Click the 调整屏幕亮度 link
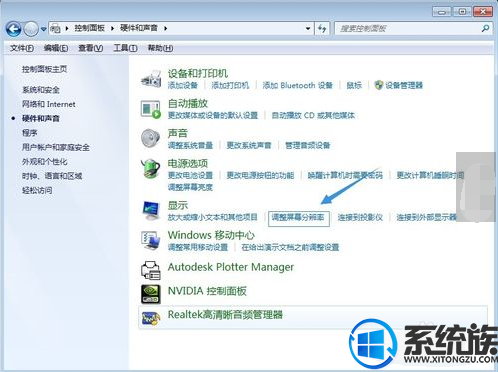Screen dimensions: 498x372 tap(190, 187)
